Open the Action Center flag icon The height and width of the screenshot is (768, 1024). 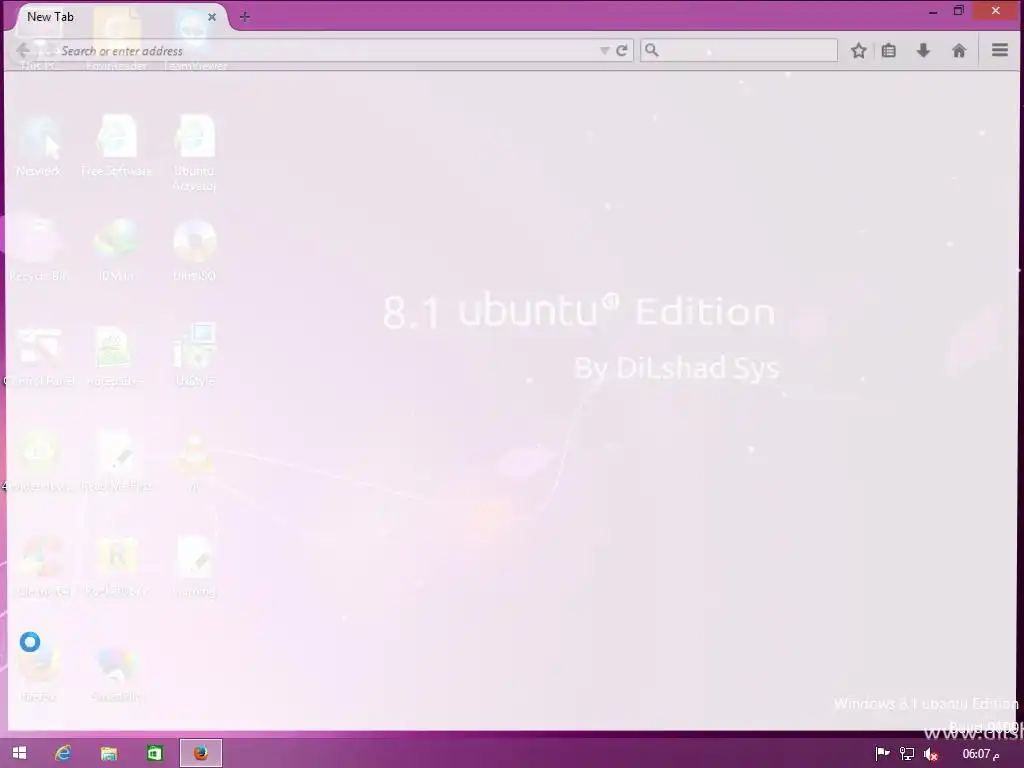pos(882,754)
